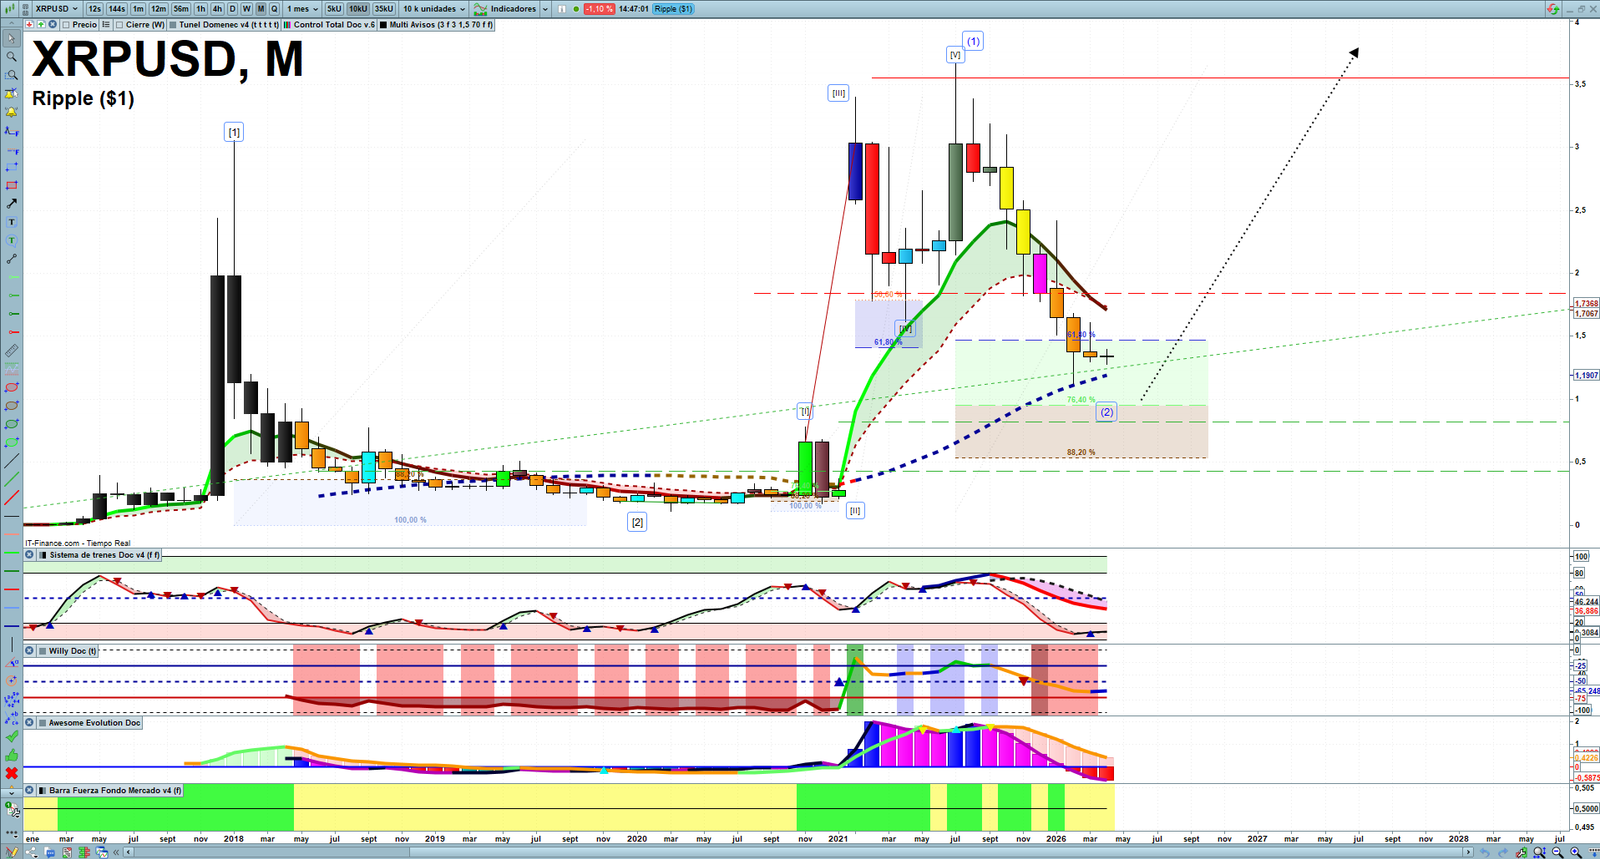Expand the left drawing toolbar chevron
The width and height of the screenshot is (1600, 859).
click(11, 792)
